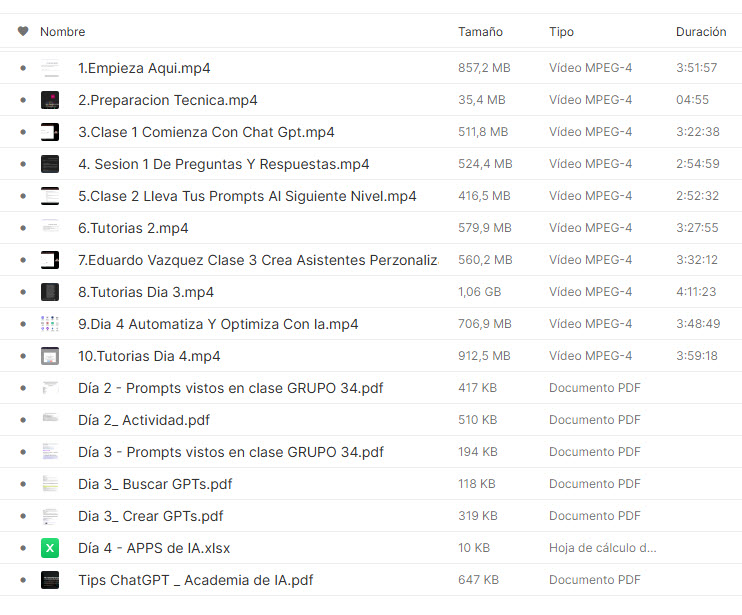Click thumbnail of 2.Preparacion Tecnica.mp4
Image resolution: width=742 pixels, height=615 pixels.
tap(50, 100)
